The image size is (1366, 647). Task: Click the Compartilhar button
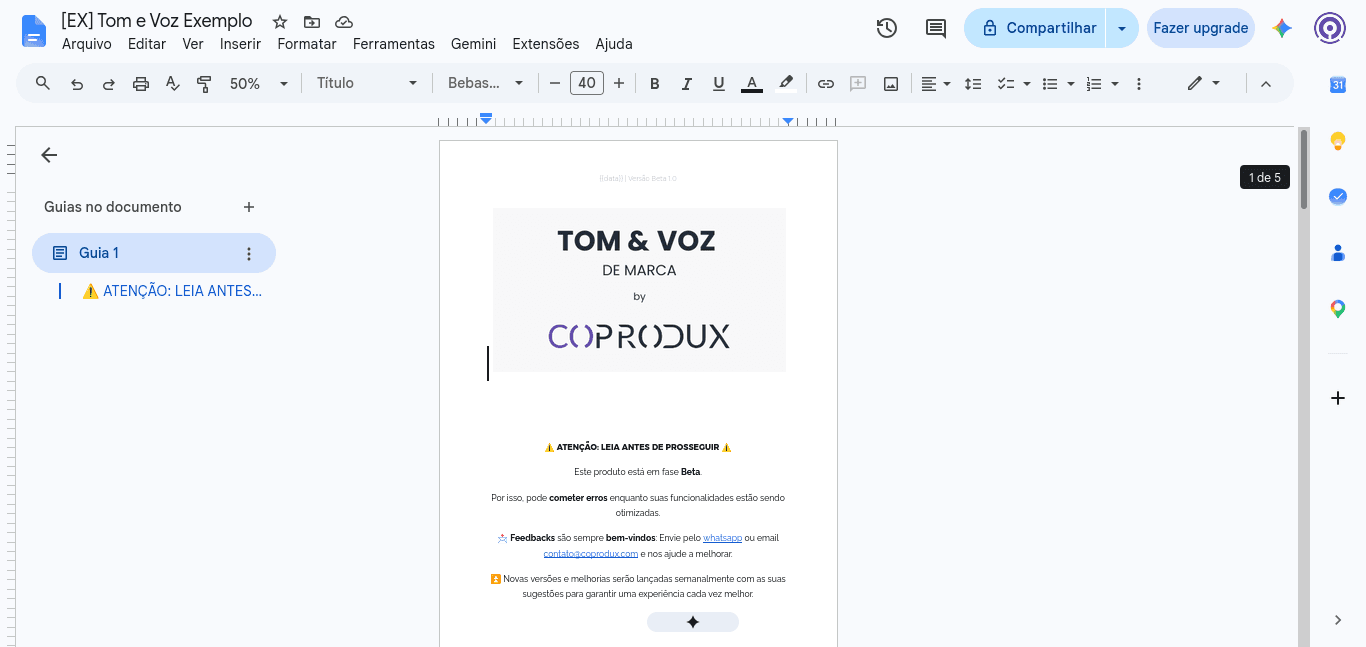(1035, 28)
